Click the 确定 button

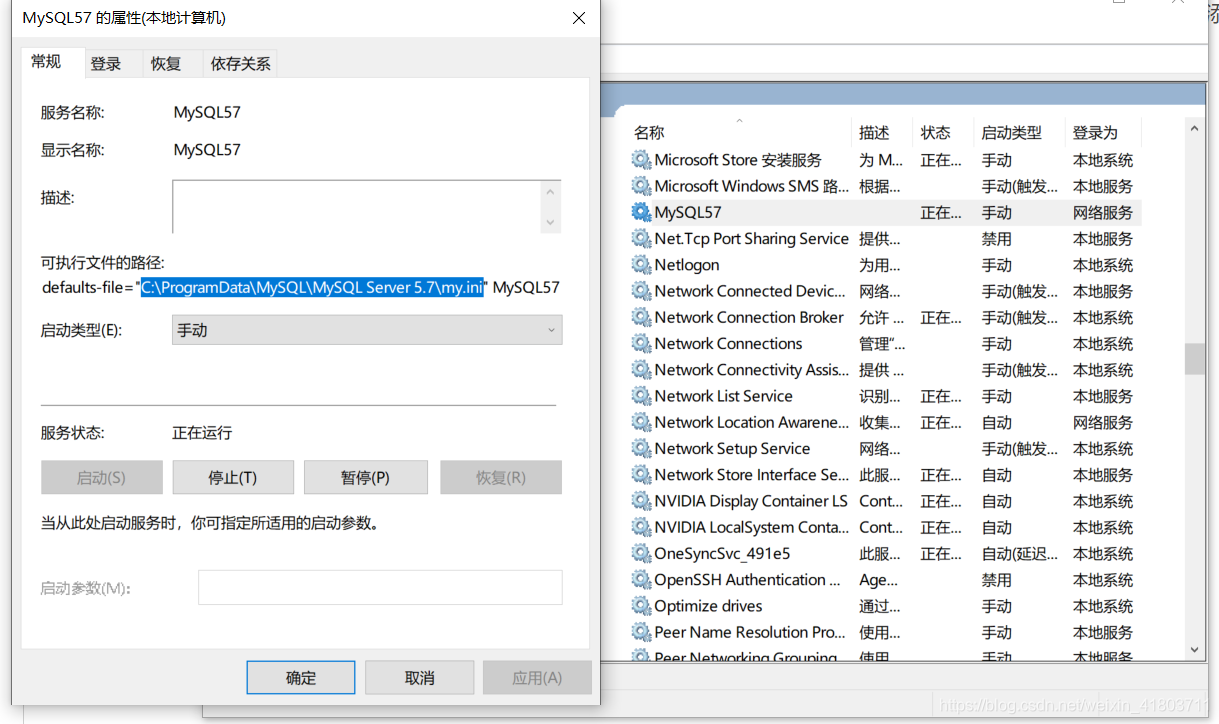coord(301,677)
